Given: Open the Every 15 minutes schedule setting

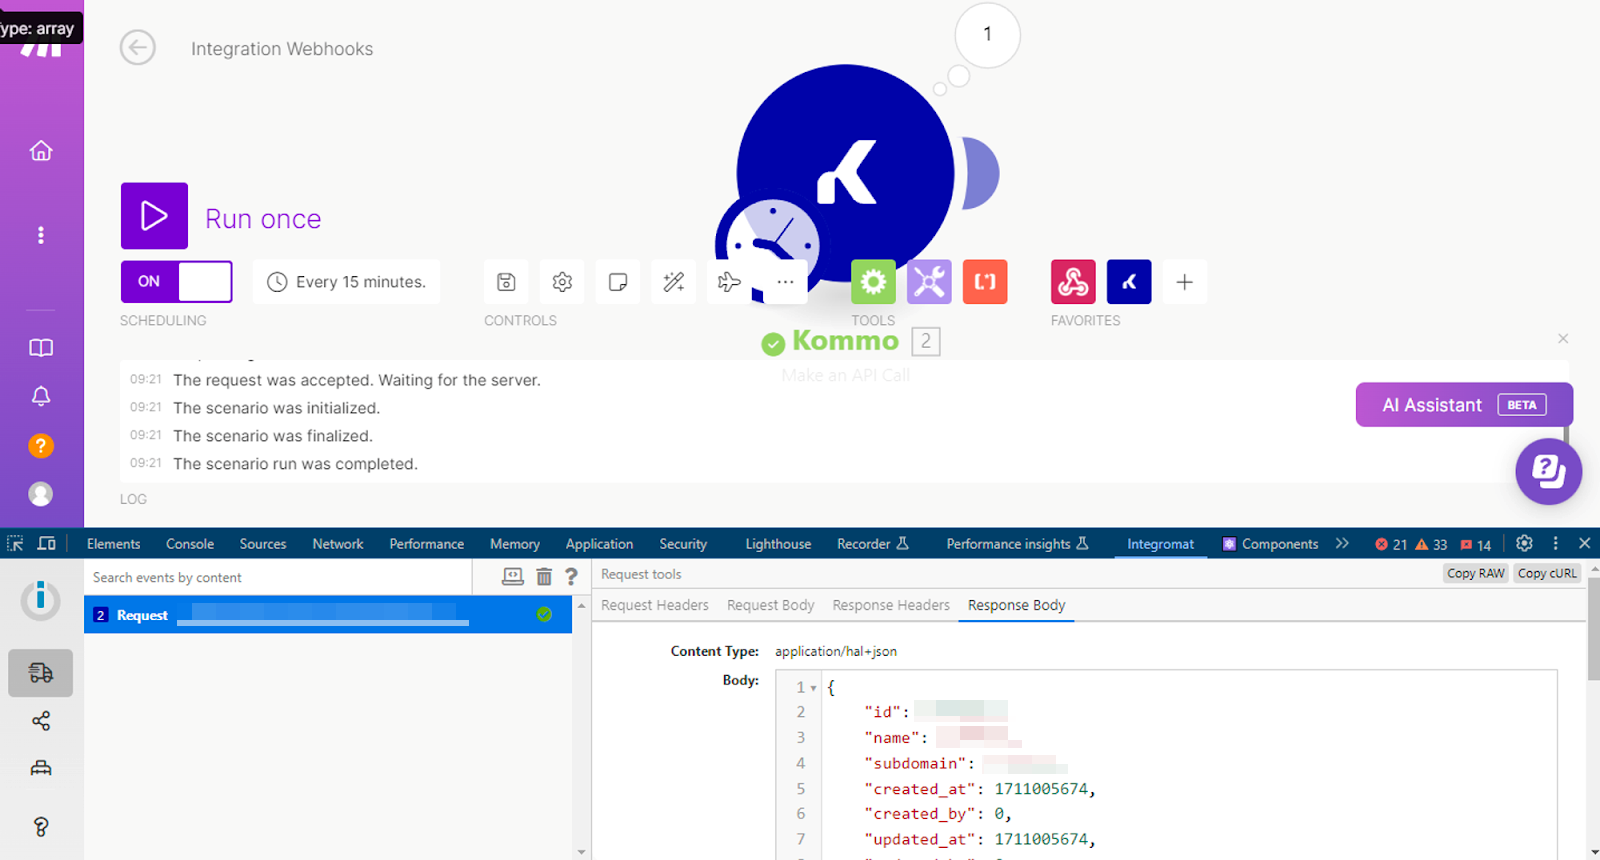Looking at the screenshot, I should pyautogui.click(x=346, y=282).
